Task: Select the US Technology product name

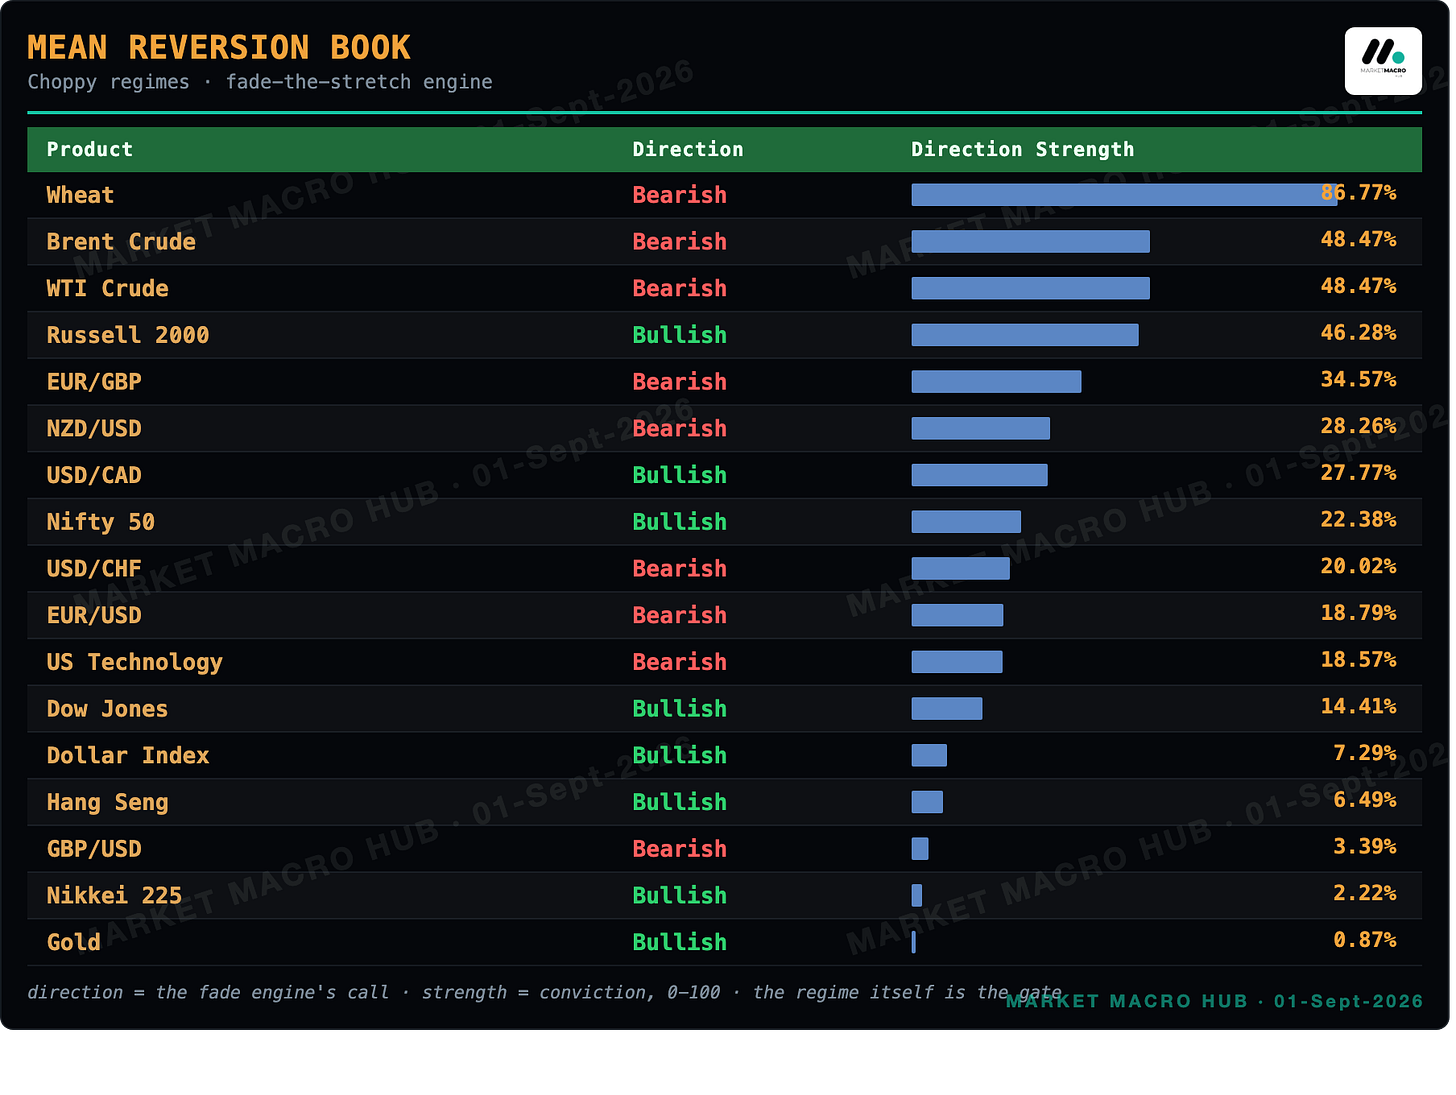Action: [x=135, y=662]
